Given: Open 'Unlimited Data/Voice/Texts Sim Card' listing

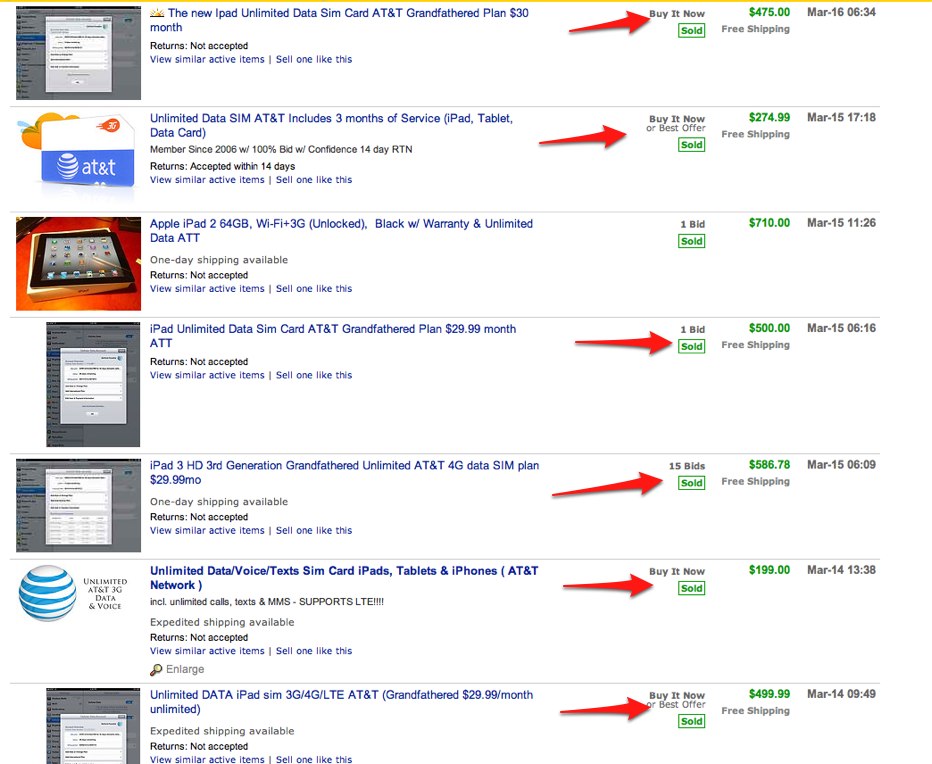Looking at the screenshot, I should click(344, 578).
